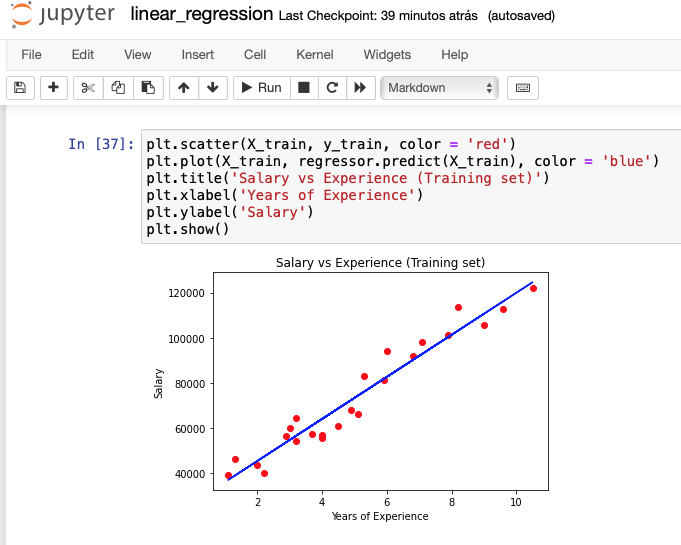
Task: Click the 120000 y-axis tick label
Action: point(186,293)
